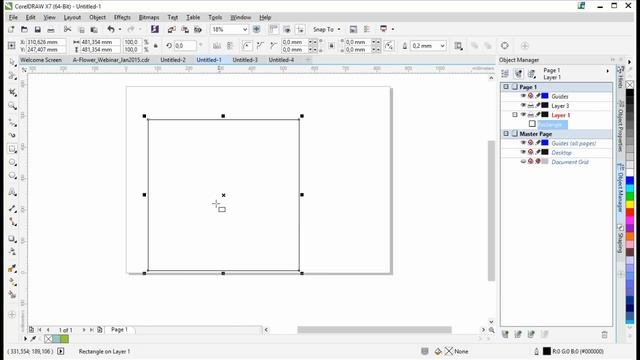This screenshot has height=360, width=640.
Task: Click the Convert to curves icon
Action: [x=504, y=46]
